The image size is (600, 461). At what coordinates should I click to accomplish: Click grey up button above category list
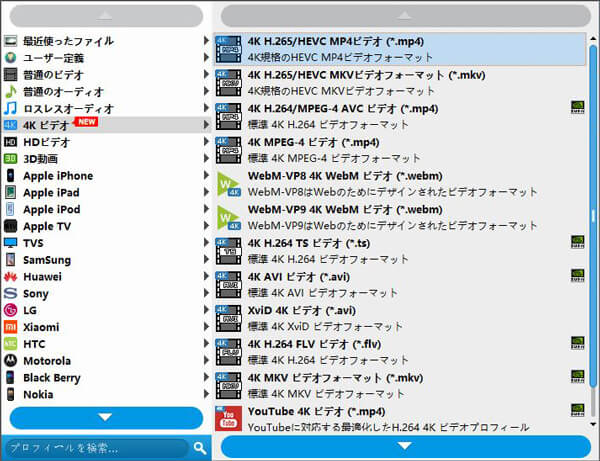click(x=106, y=16)
